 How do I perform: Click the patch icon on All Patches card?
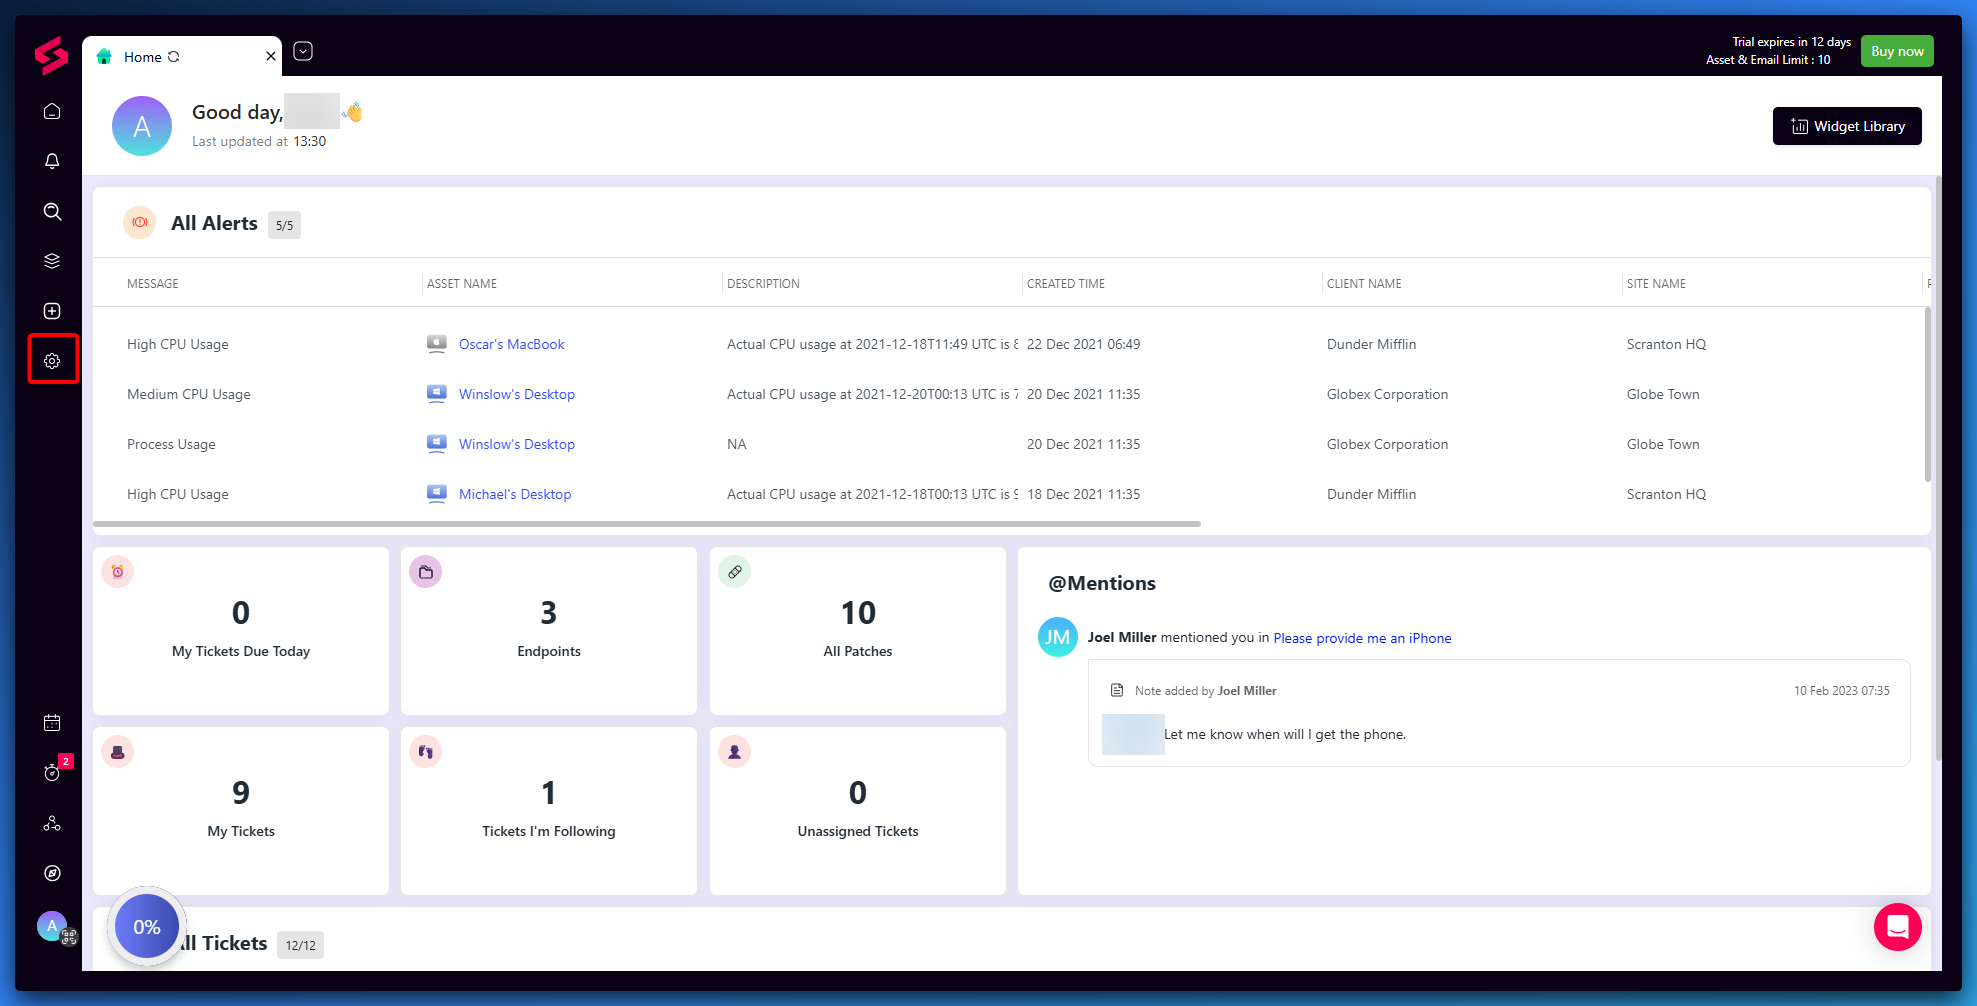click(x=735, y=572)
